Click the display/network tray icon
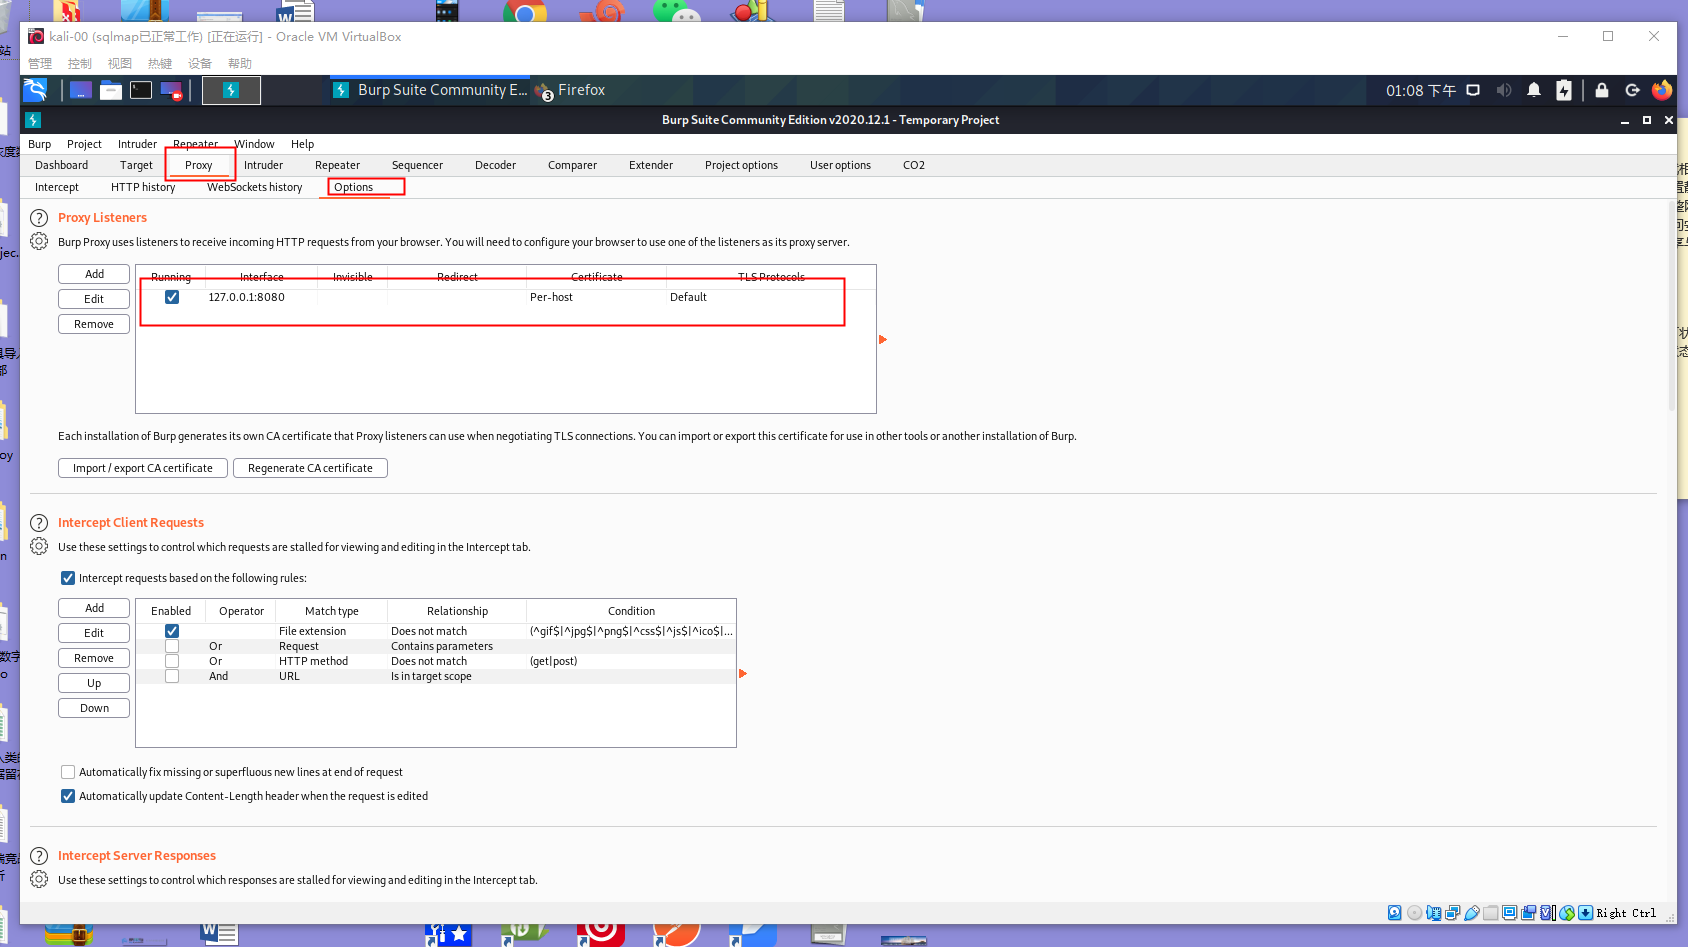Viewport: 1688px width, 947px height. pos(1473,90)
